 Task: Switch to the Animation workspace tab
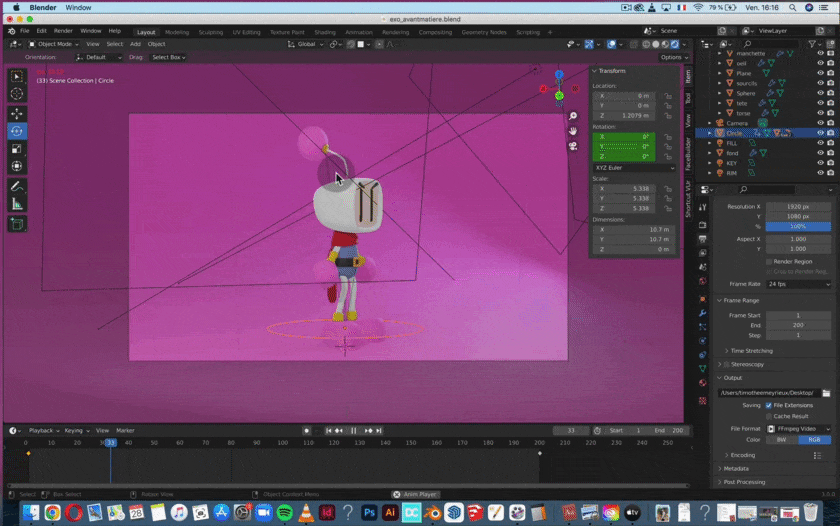tap(358, 32)
